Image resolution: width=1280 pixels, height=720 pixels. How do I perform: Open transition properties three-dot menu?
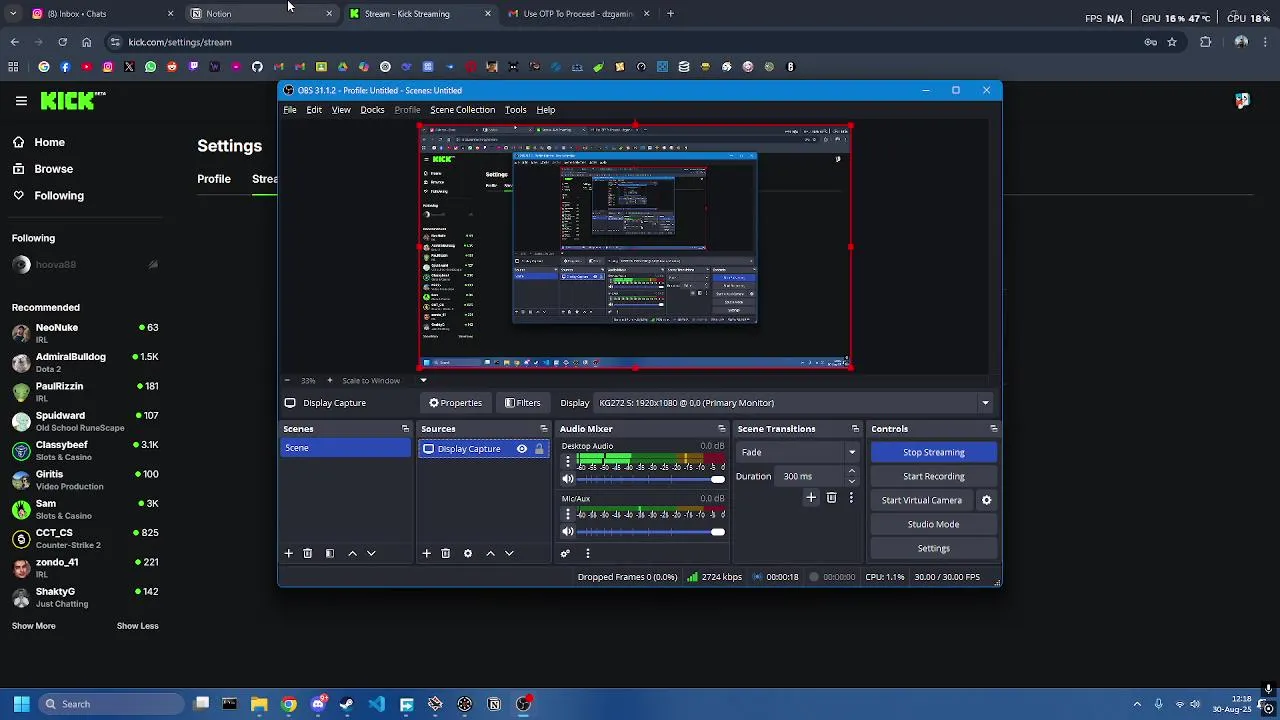[851, 497]
